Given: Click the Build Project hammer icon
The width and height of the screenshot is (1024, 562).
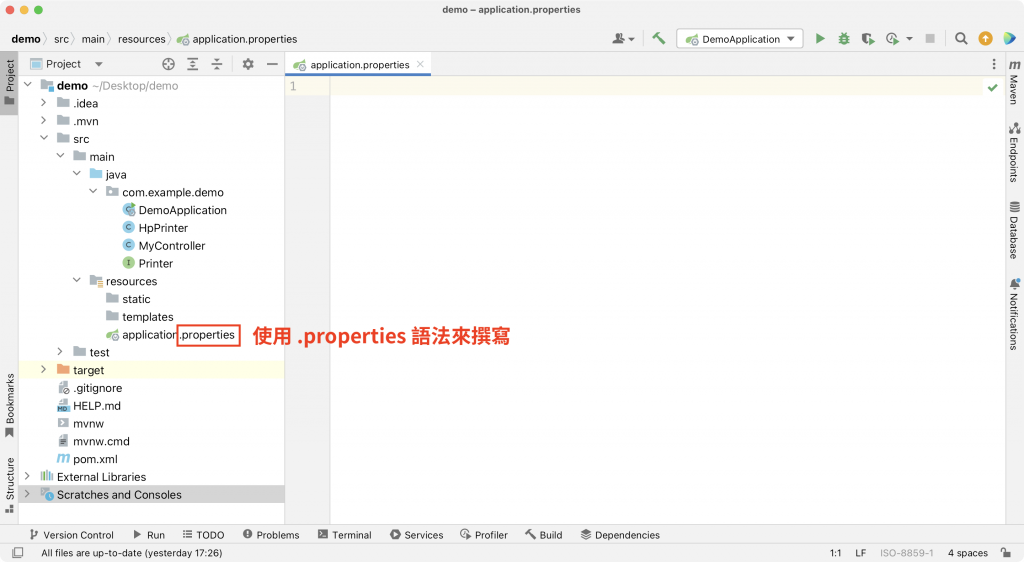Looking at the screenshot, I should coord(658,39).
